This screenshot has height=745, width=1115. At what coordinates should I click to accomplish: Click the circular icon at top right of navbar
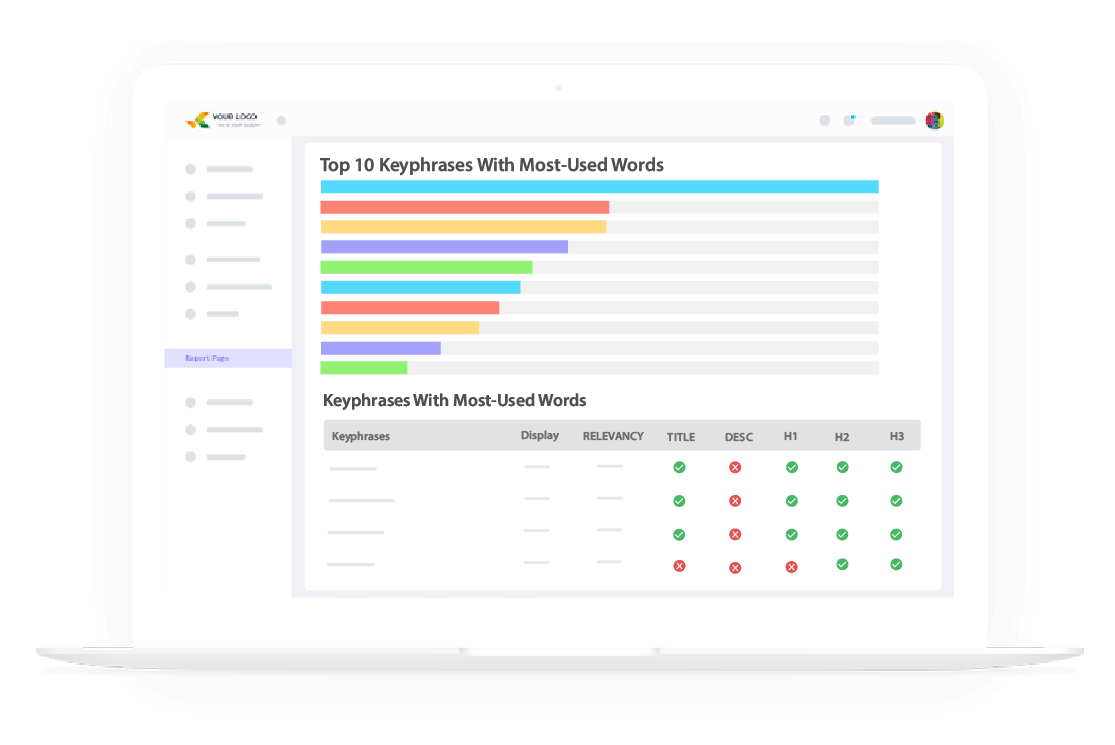pyautogui.click(x=824, y=120)
